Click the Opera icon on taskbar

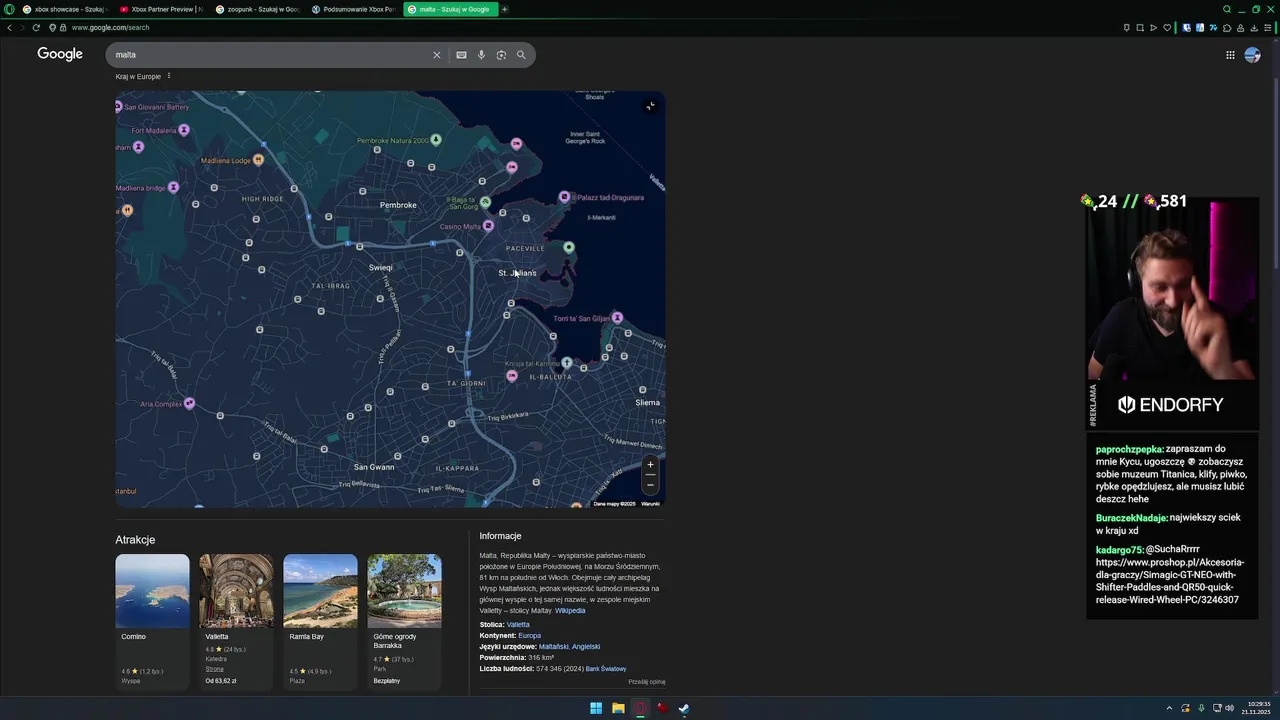click(x=640, y=708)
